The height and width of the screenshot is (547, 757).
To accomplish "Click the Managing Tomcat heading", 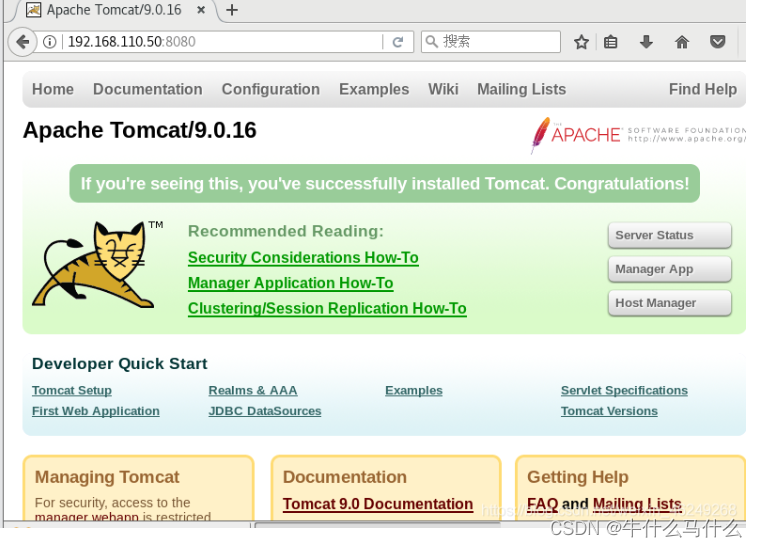I will [x=107, y=477].
